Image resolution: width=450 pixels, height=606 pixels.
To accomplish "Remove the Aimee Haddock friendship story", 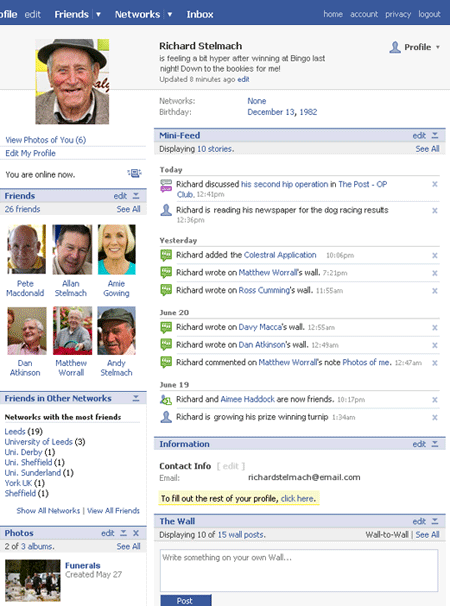I will coord(435,400).
